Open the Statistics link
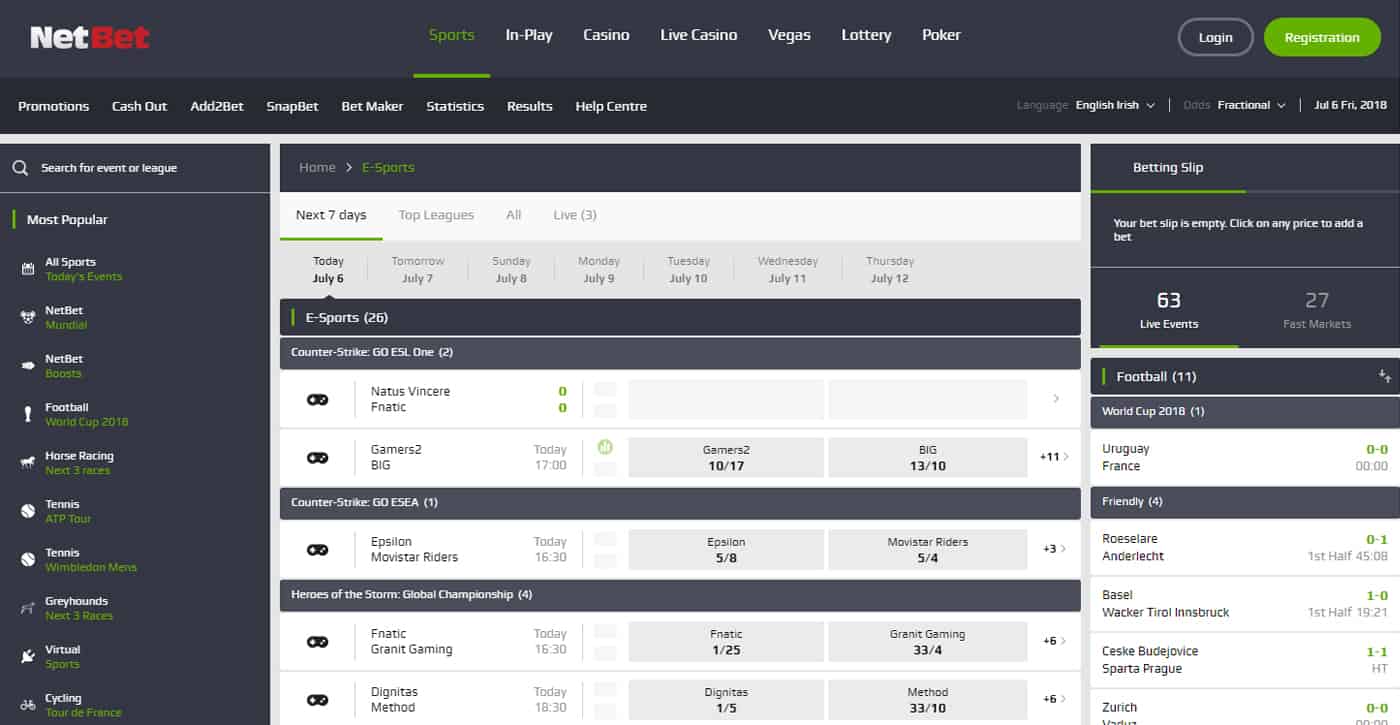The image size is (1400, 725). (455, 106)
